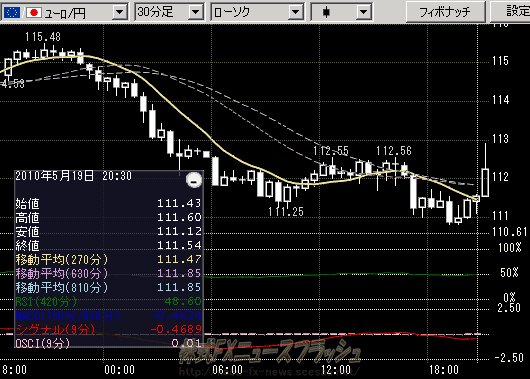
Task: Expand the candle style dropdown arrow
Action: 363,13
